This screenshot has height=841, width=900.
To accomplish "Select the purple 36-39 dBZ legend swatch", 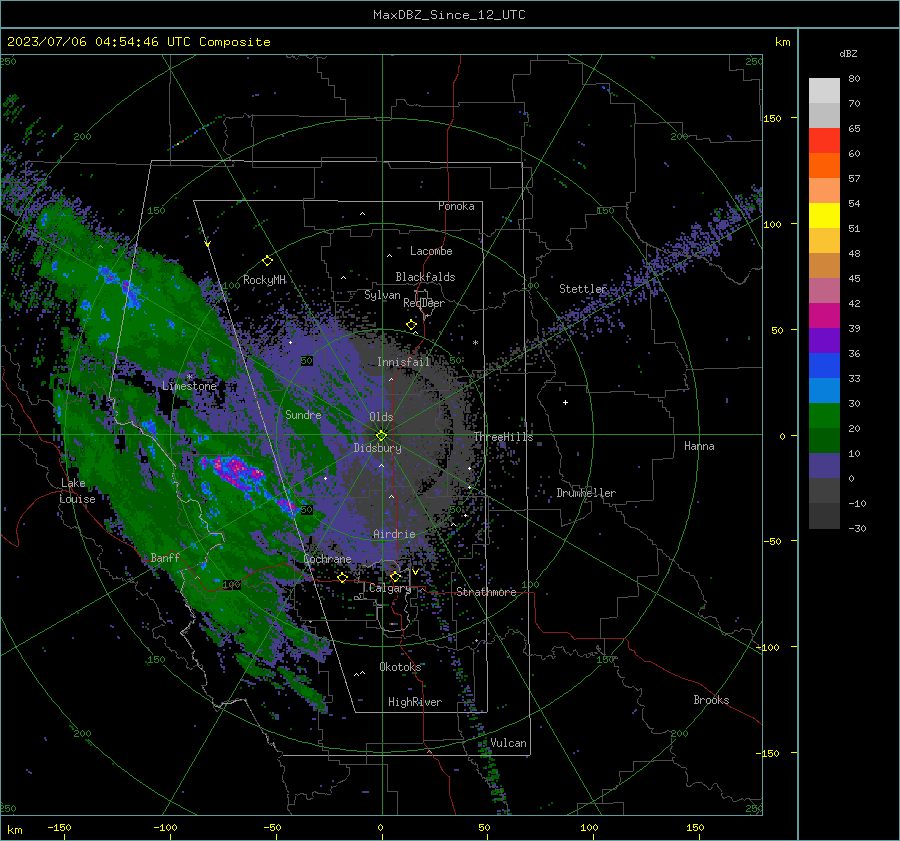I will [824, 340].
